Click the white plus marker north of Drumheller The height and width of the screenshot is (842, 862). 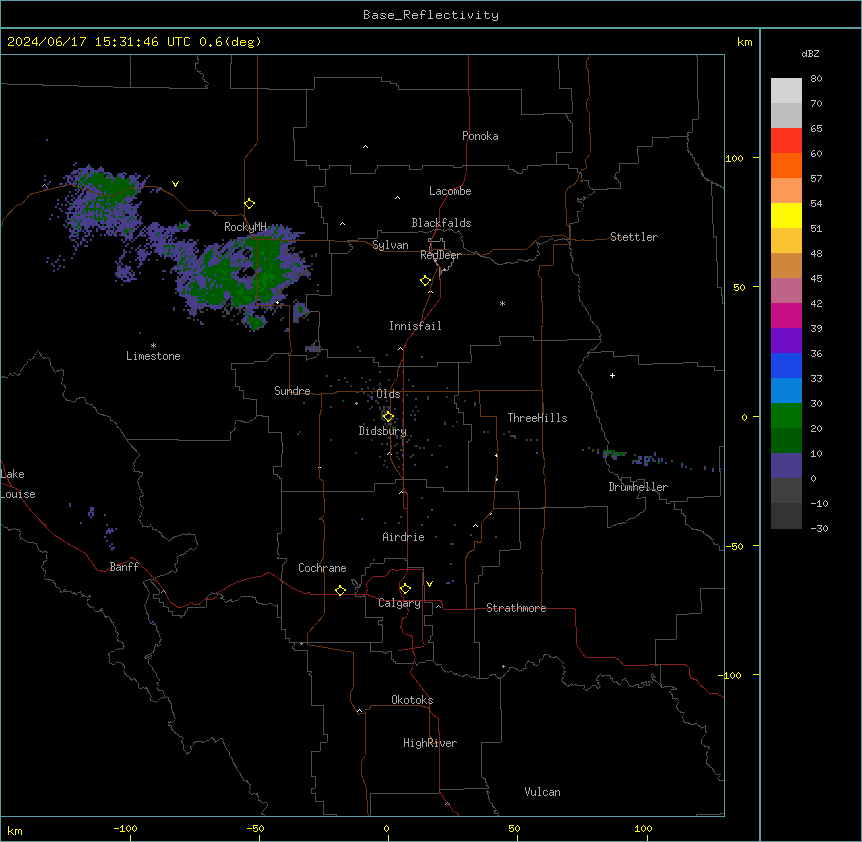[x=612, y=375]
